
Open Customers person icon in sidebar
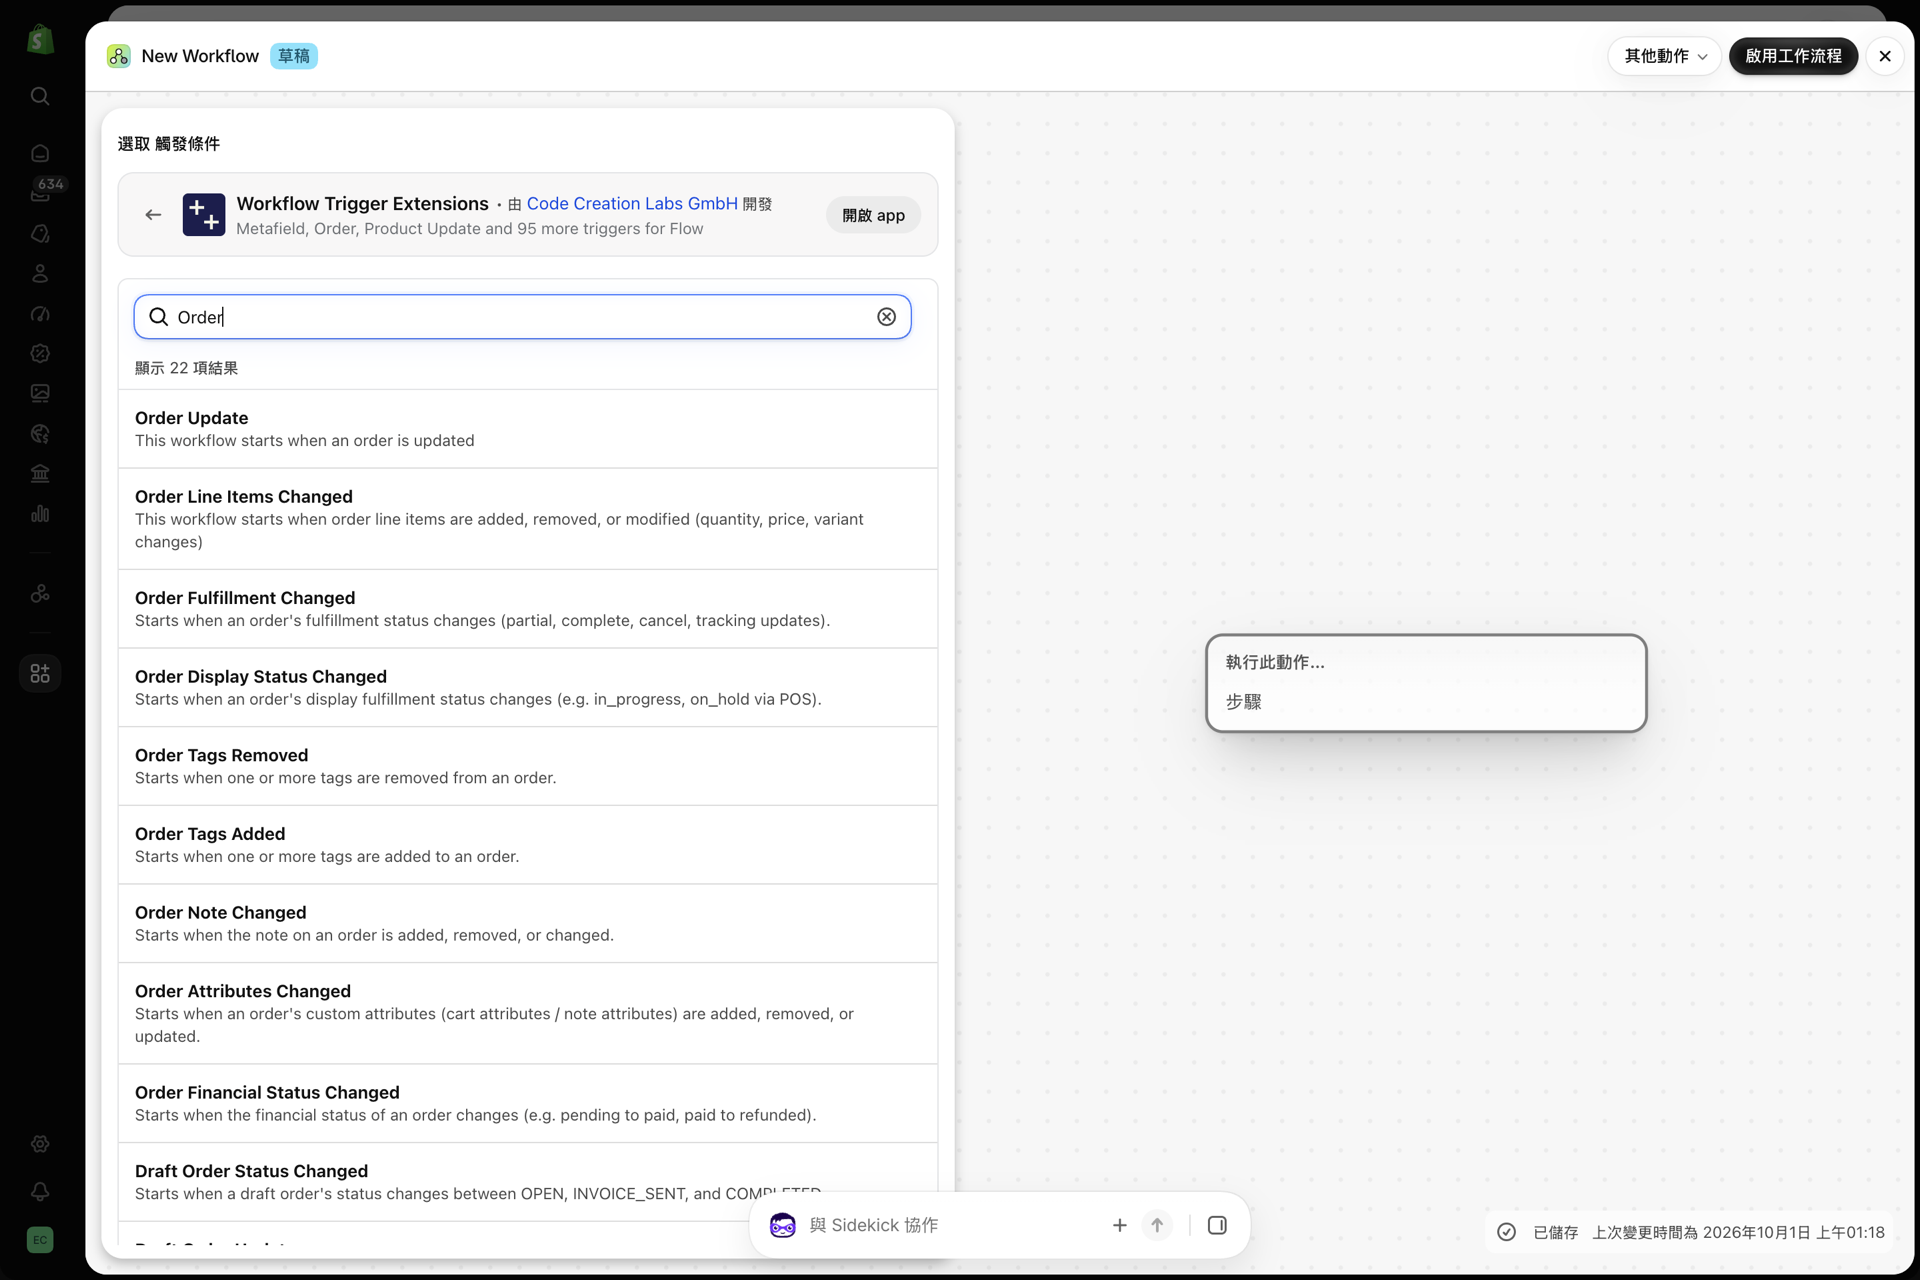click(40, 273)
